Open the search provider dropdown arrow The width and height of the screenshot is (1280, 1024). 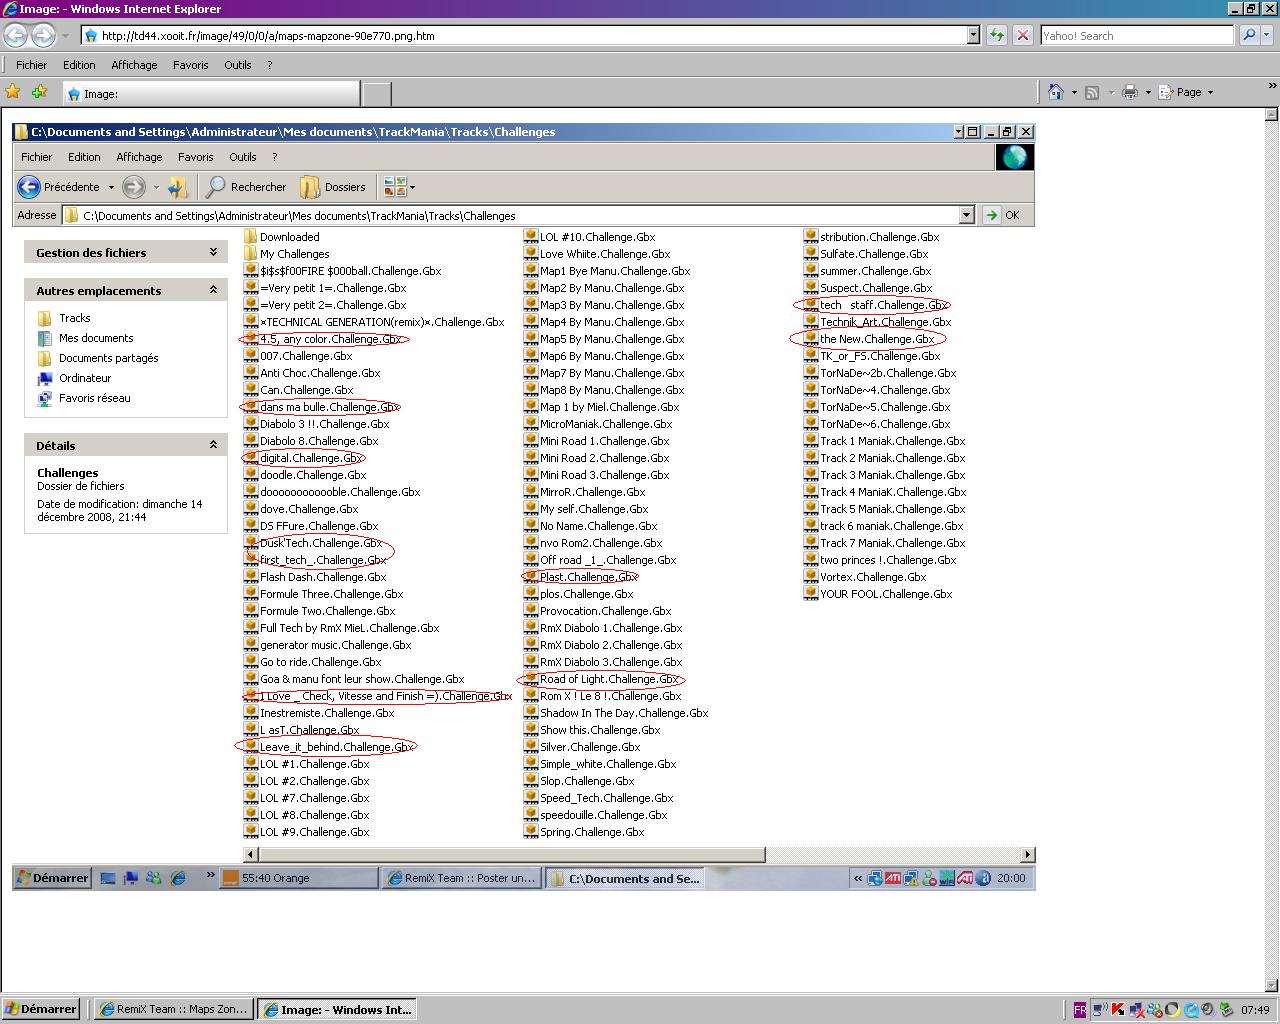[x=1267, y=35]
